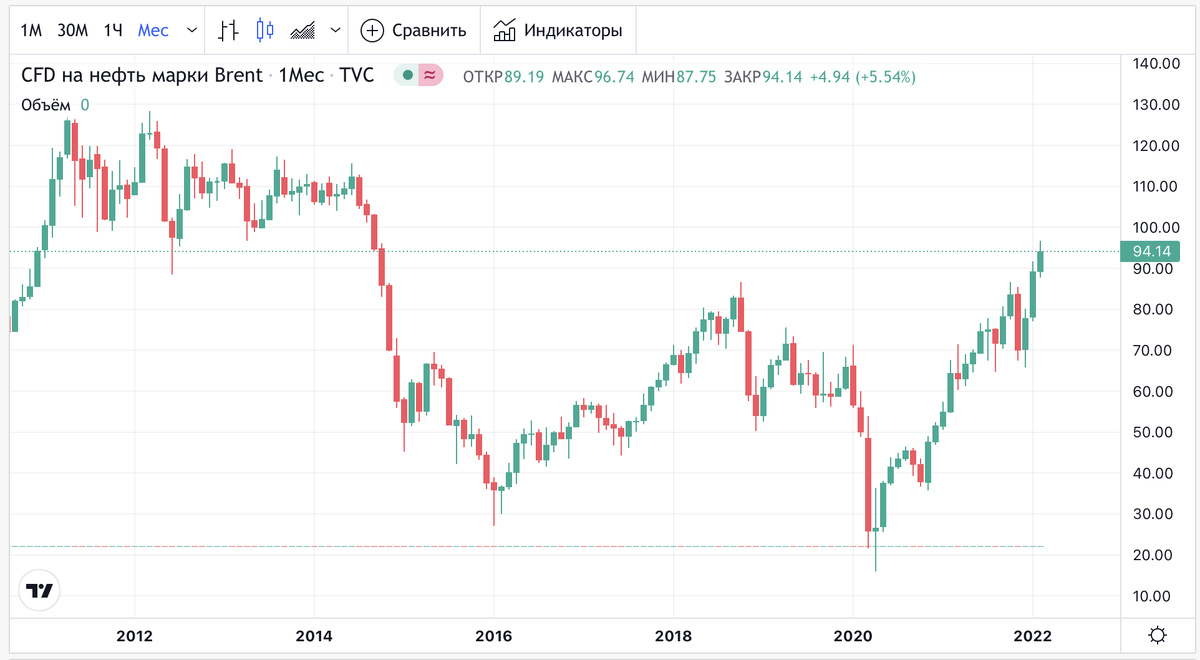Select the area chart style icon
The height and width of the screenshot is (660, 1200).
point(303,30)
